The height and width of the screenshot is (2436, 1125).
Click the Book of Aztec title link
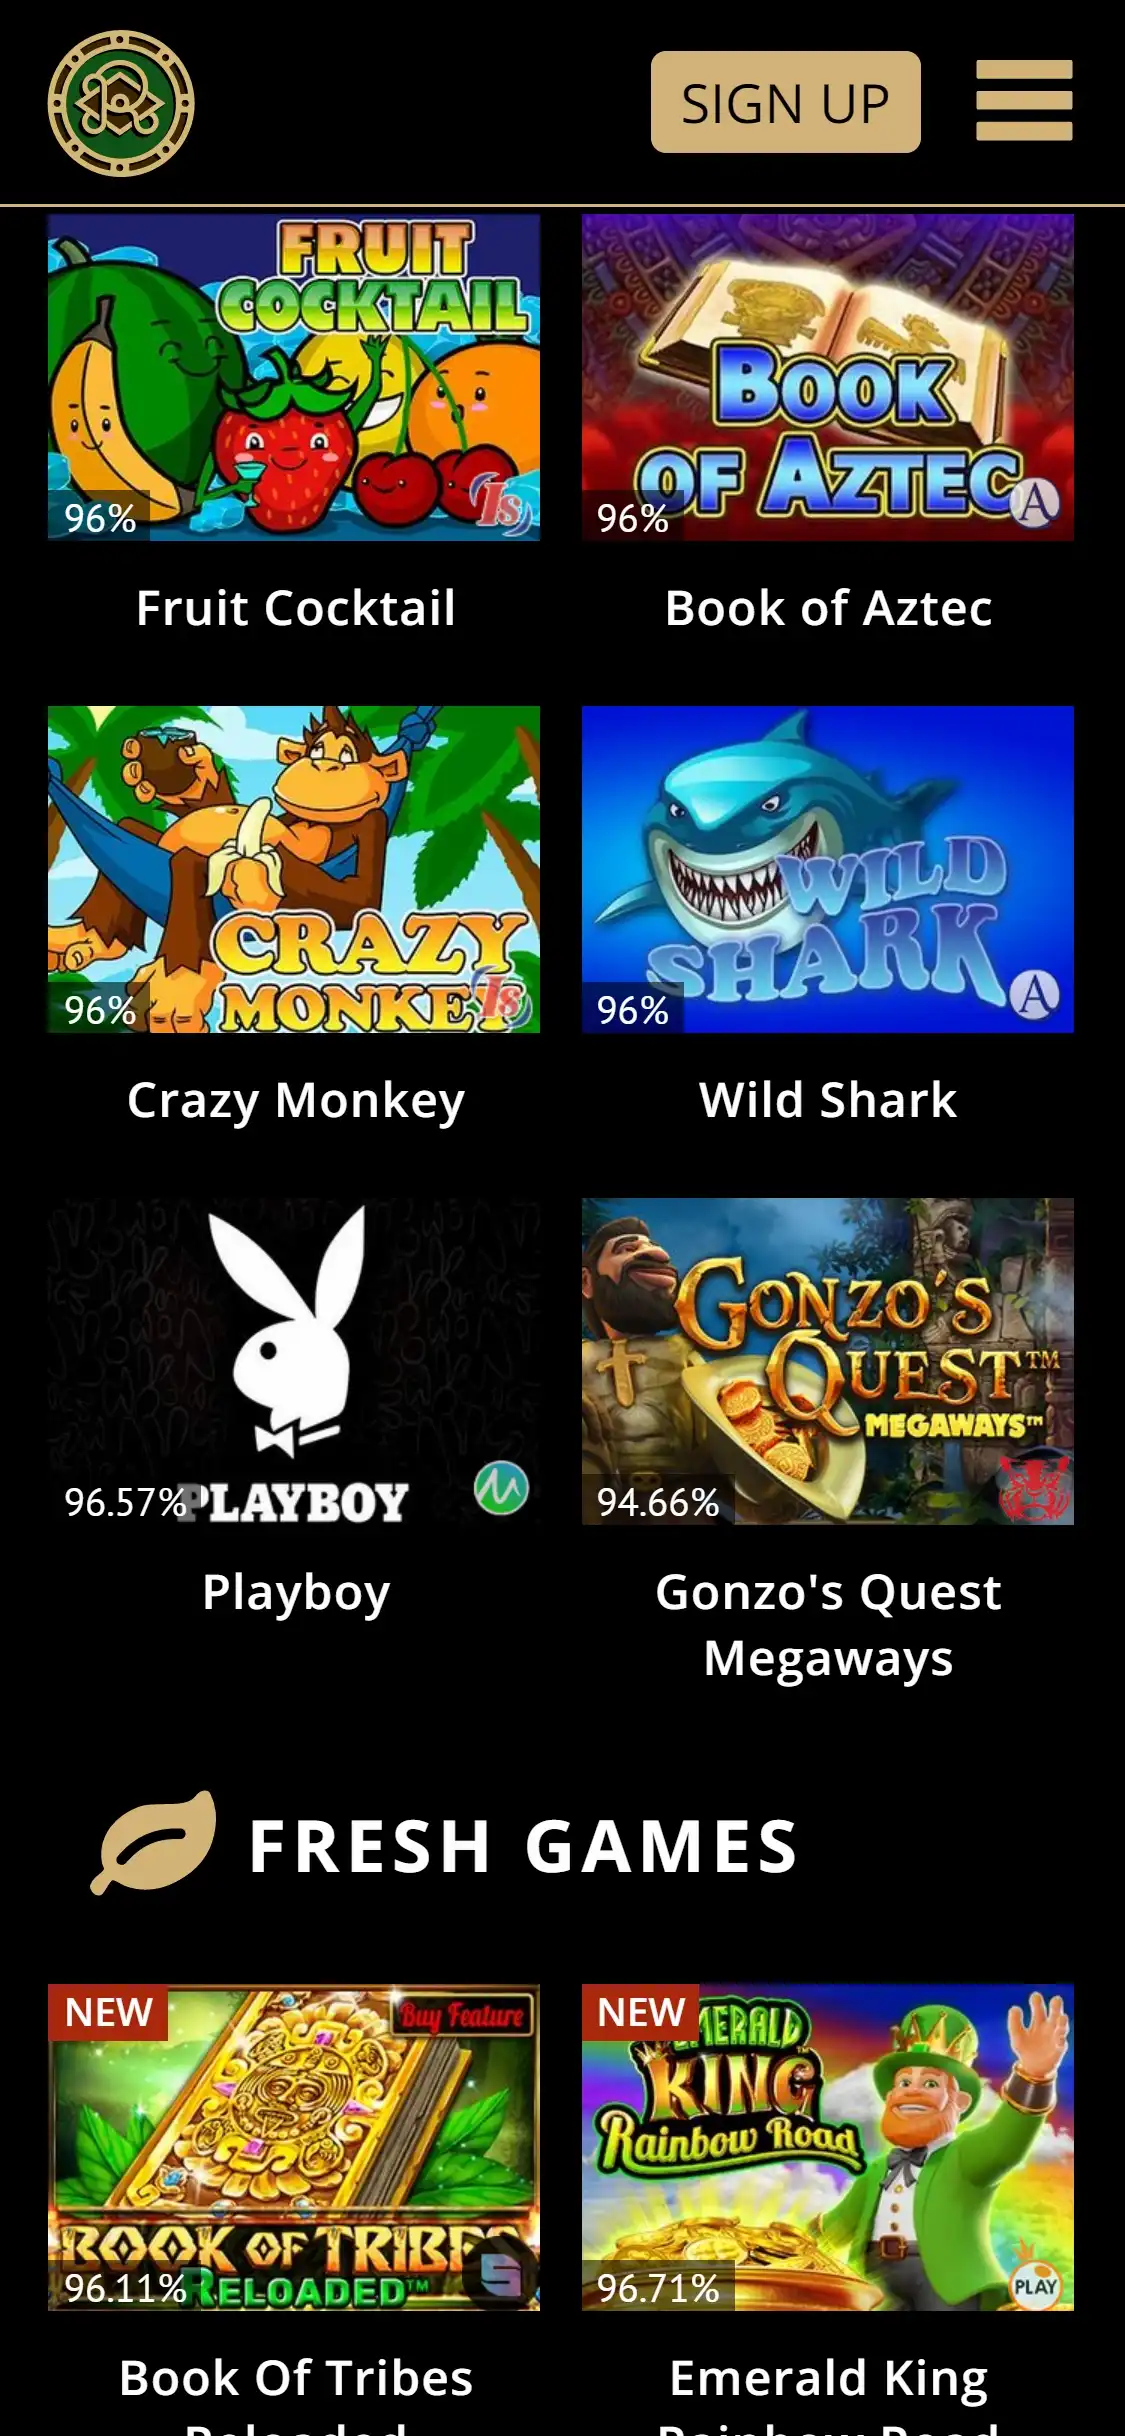pyautogui.click(x=828, y=608)
